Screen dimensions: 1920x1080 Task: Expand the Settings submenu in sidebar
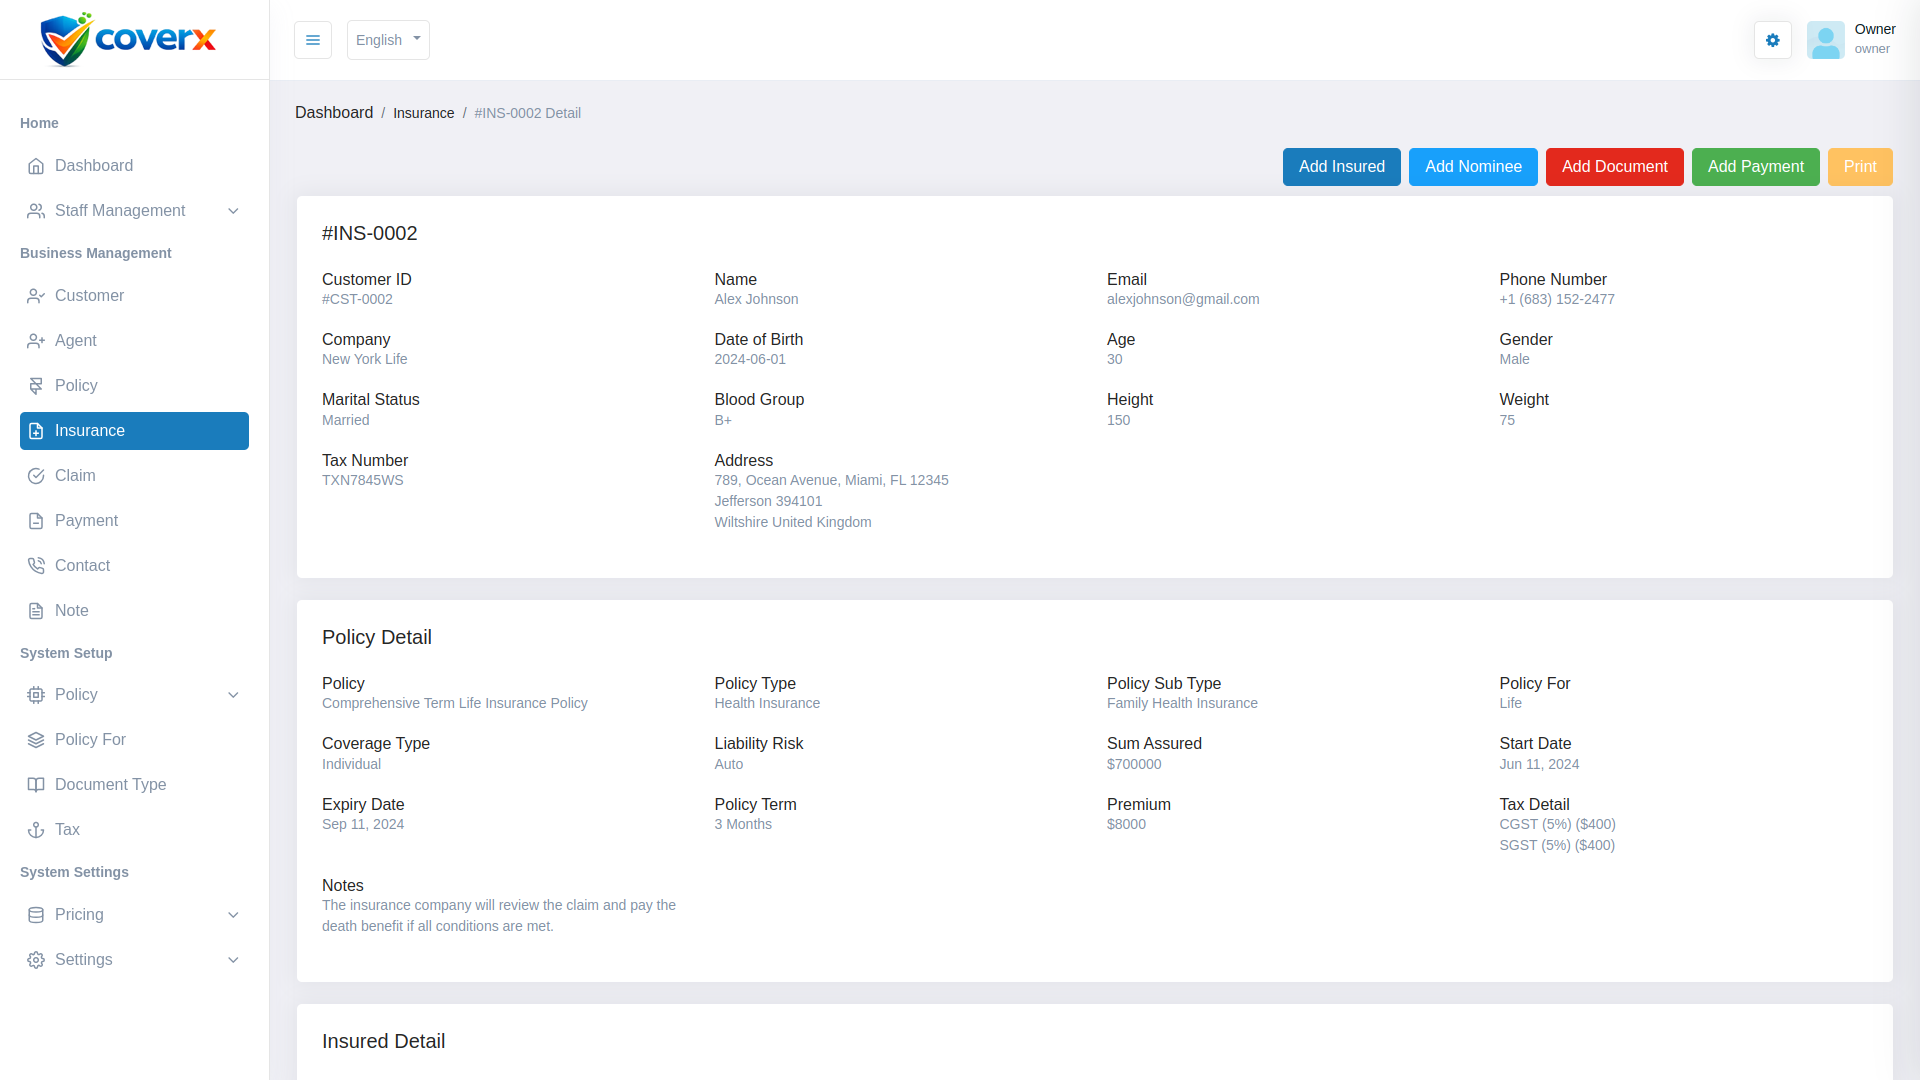click(x=233, y=960)
